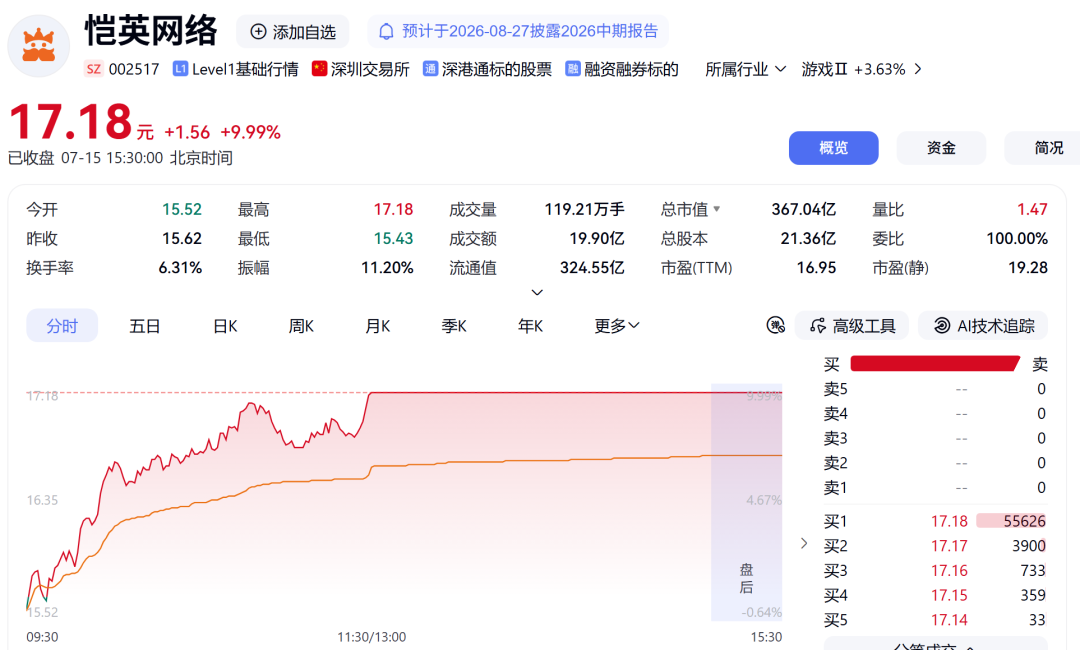This screenshot has width=1080, height=650.
Task: Expand more quote data with the down chevron
Action: click(537, 293)
